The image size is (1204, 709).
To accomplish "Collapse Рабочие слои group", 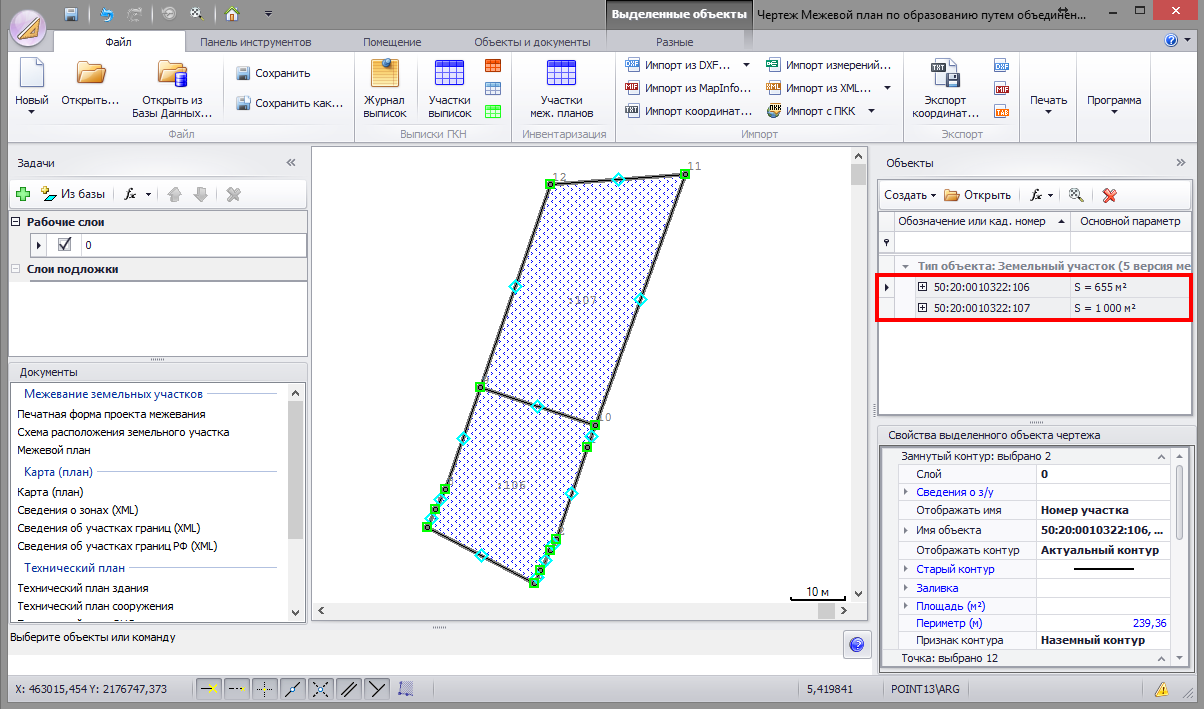I will pos(16,222).
